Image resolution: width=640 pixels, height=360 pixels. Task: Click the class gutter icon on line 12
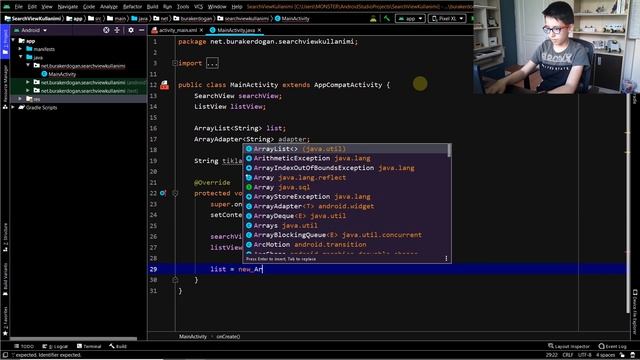point(164,85)
